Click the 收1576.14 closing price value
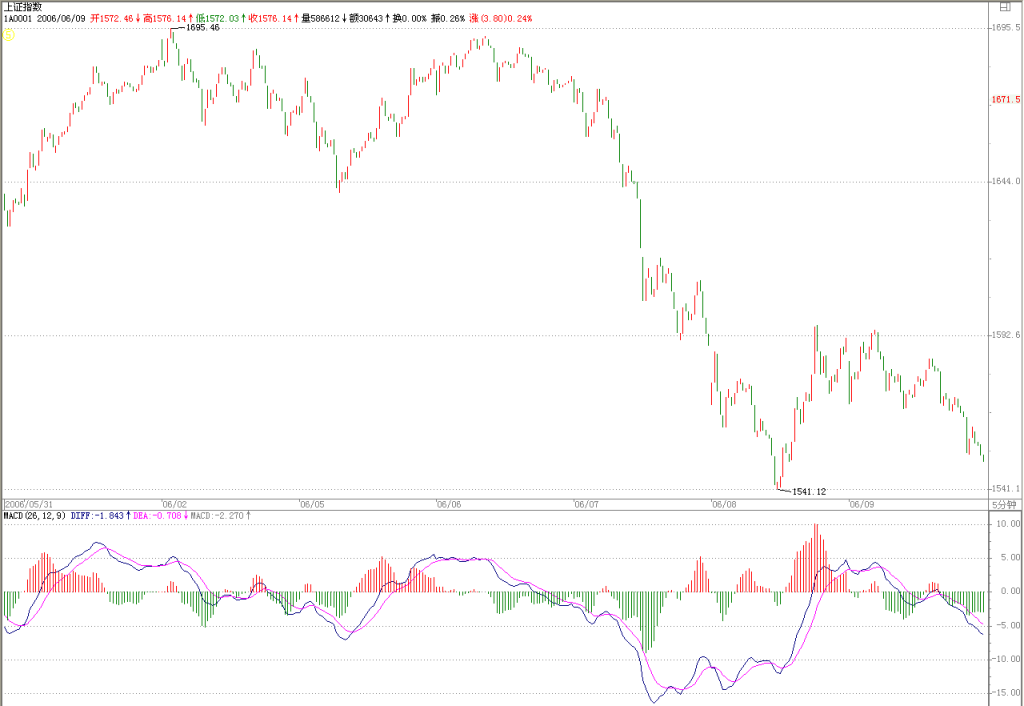This screenshot has height=706, width=1024. (x=270, y=18)
